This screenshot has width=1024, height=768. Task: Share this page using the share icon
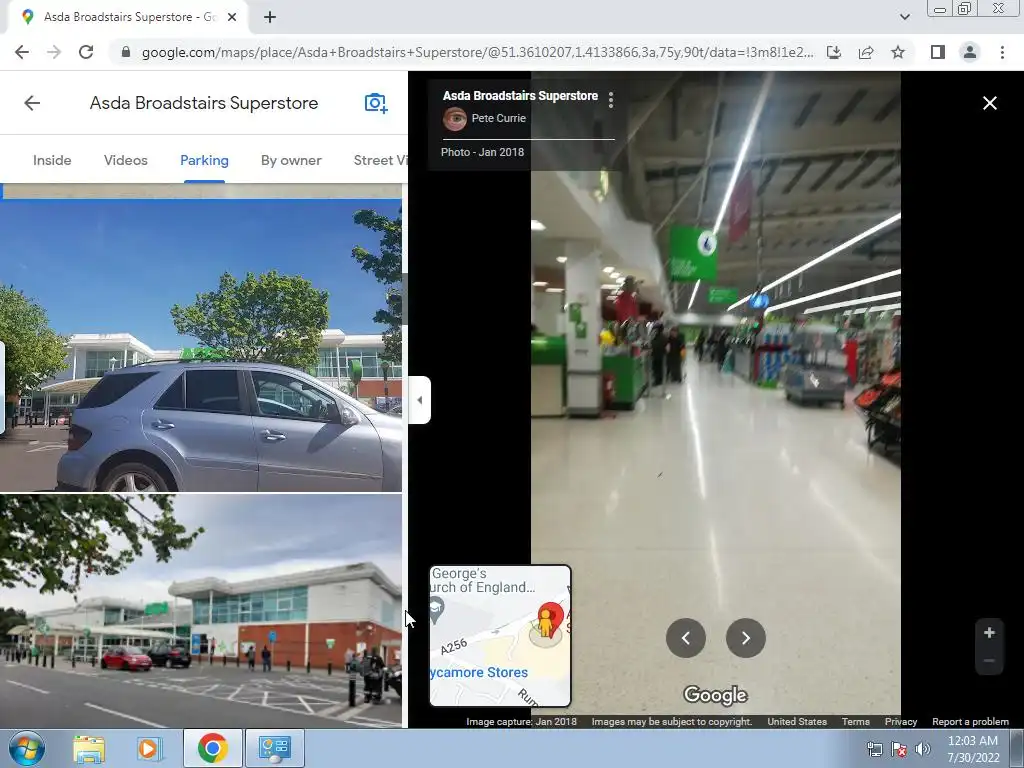coord(866,52)
